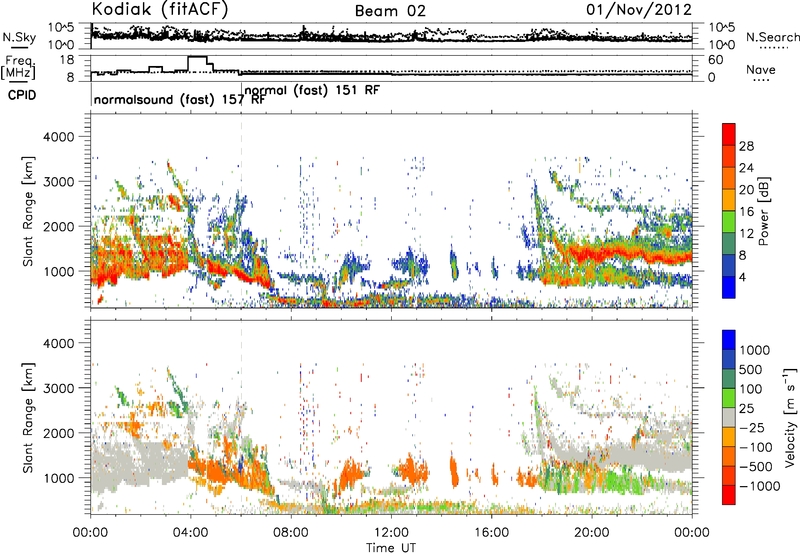800x554 pixels.
Task: Select the "Velocity [m s-1]" color bar title
Action: click(x=790, y=417)
